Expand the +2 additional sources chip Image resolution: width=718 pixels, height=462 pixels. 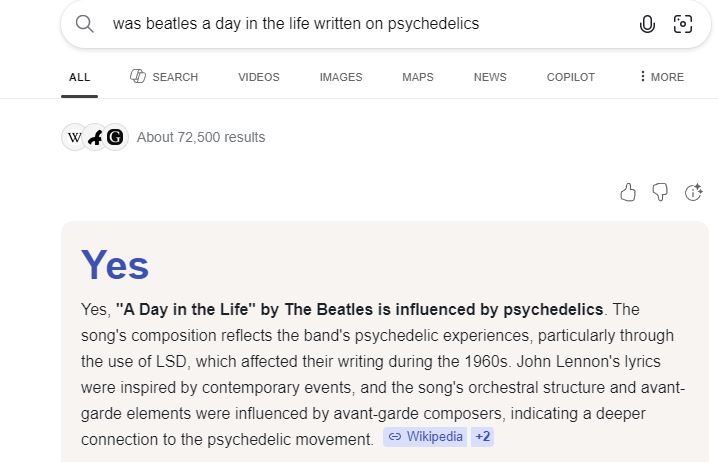pos(483,437)
